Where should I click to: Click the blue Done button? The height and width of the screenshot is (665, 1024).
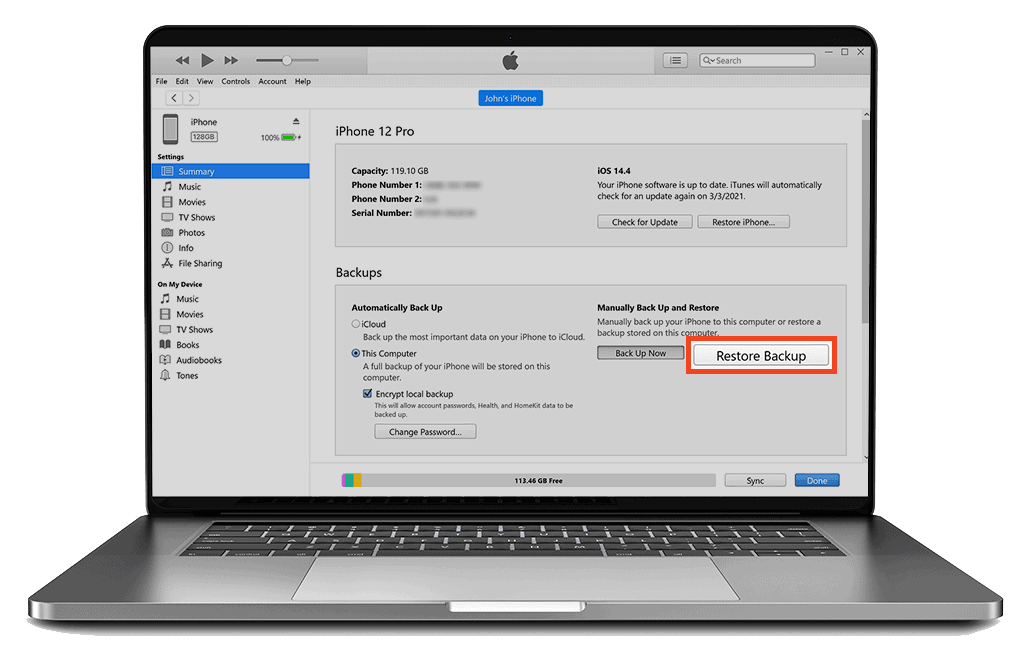click(x=817, y=481)
